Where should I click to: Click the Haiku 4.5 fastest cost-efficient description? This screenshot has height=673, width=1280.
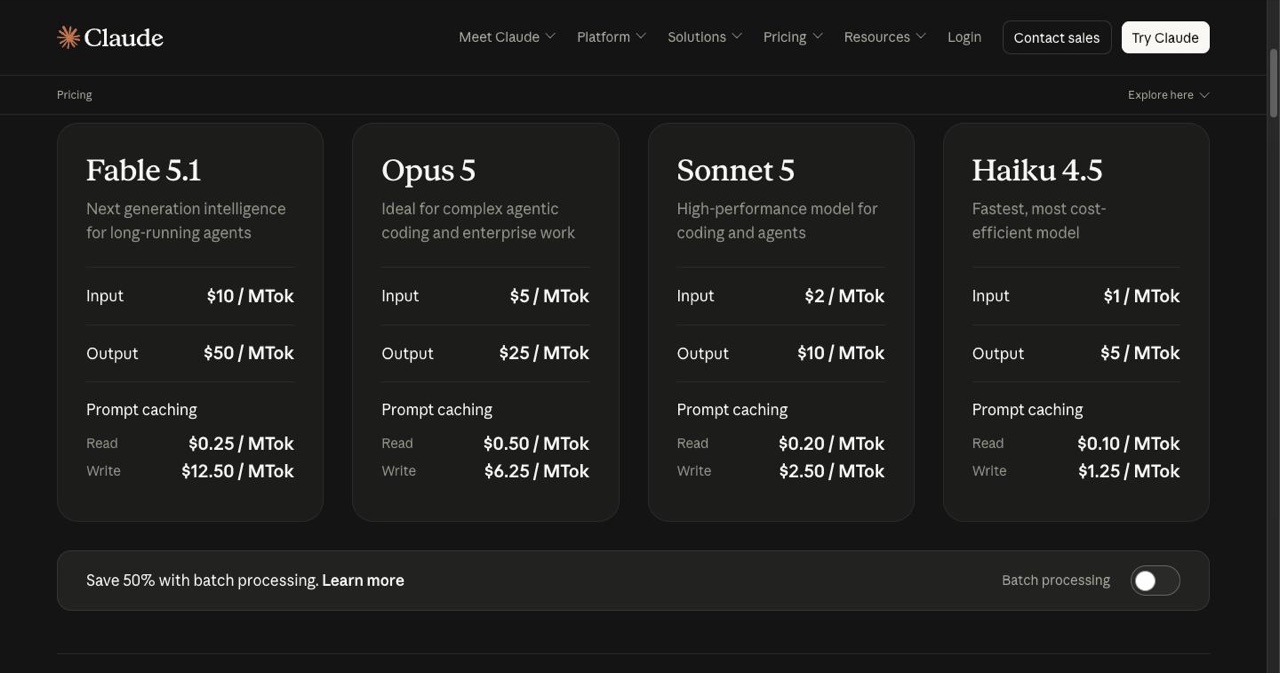(1039, 221)
